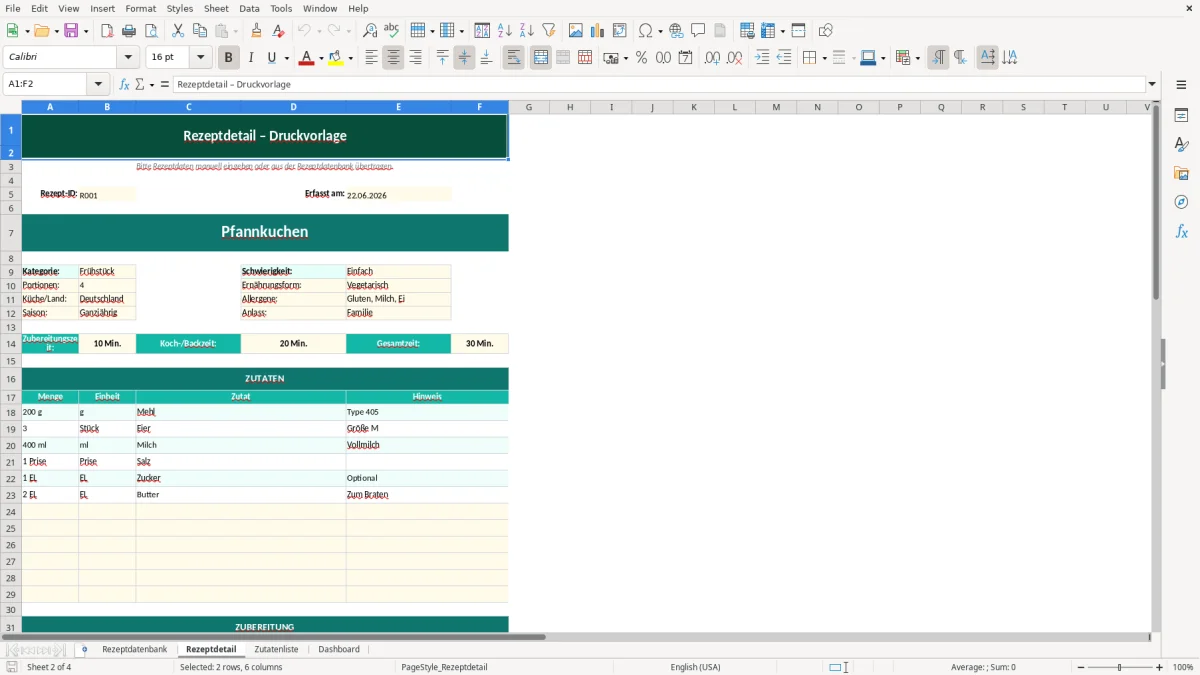
Task: Open the font name dropdown
Action: coord(128,58)
